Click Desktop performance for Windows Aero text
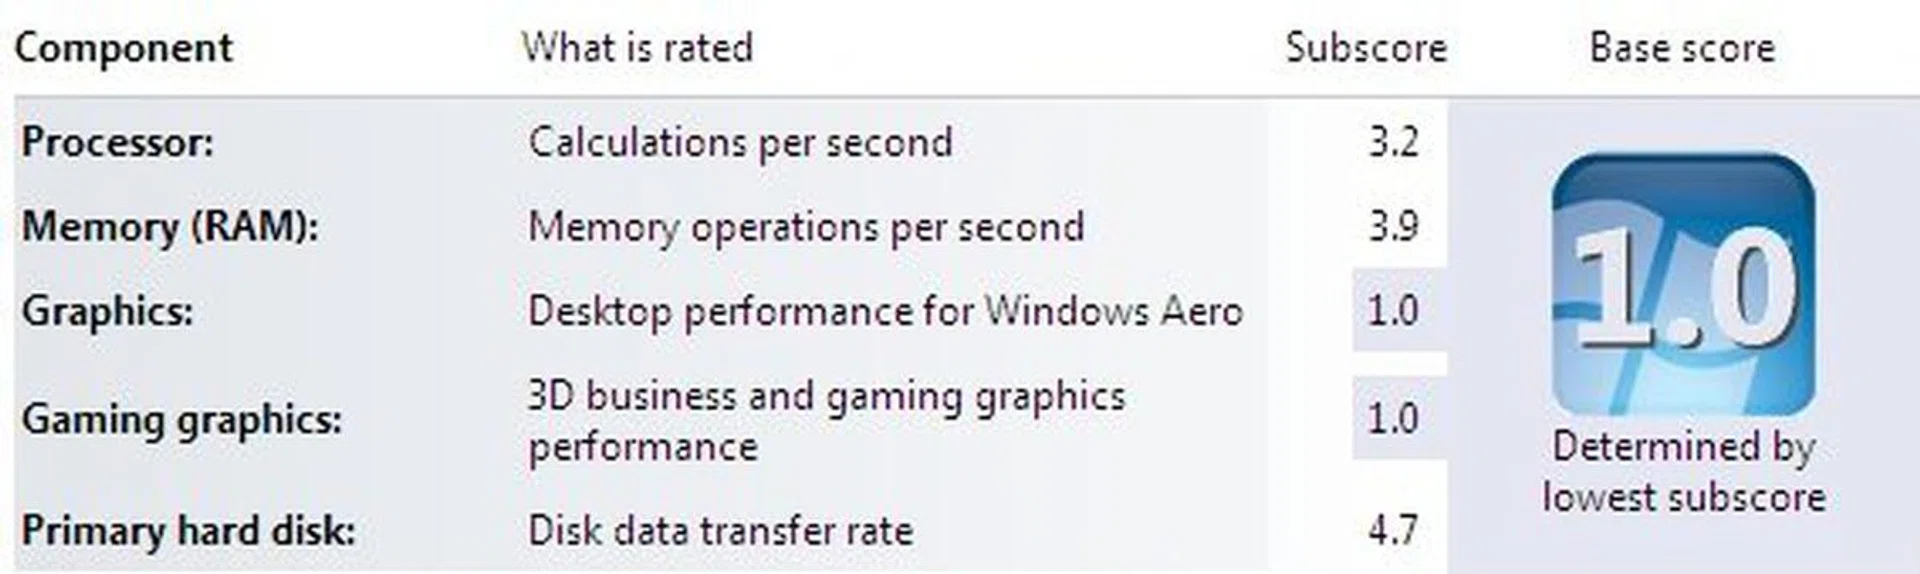 click(x=885, y=311)
